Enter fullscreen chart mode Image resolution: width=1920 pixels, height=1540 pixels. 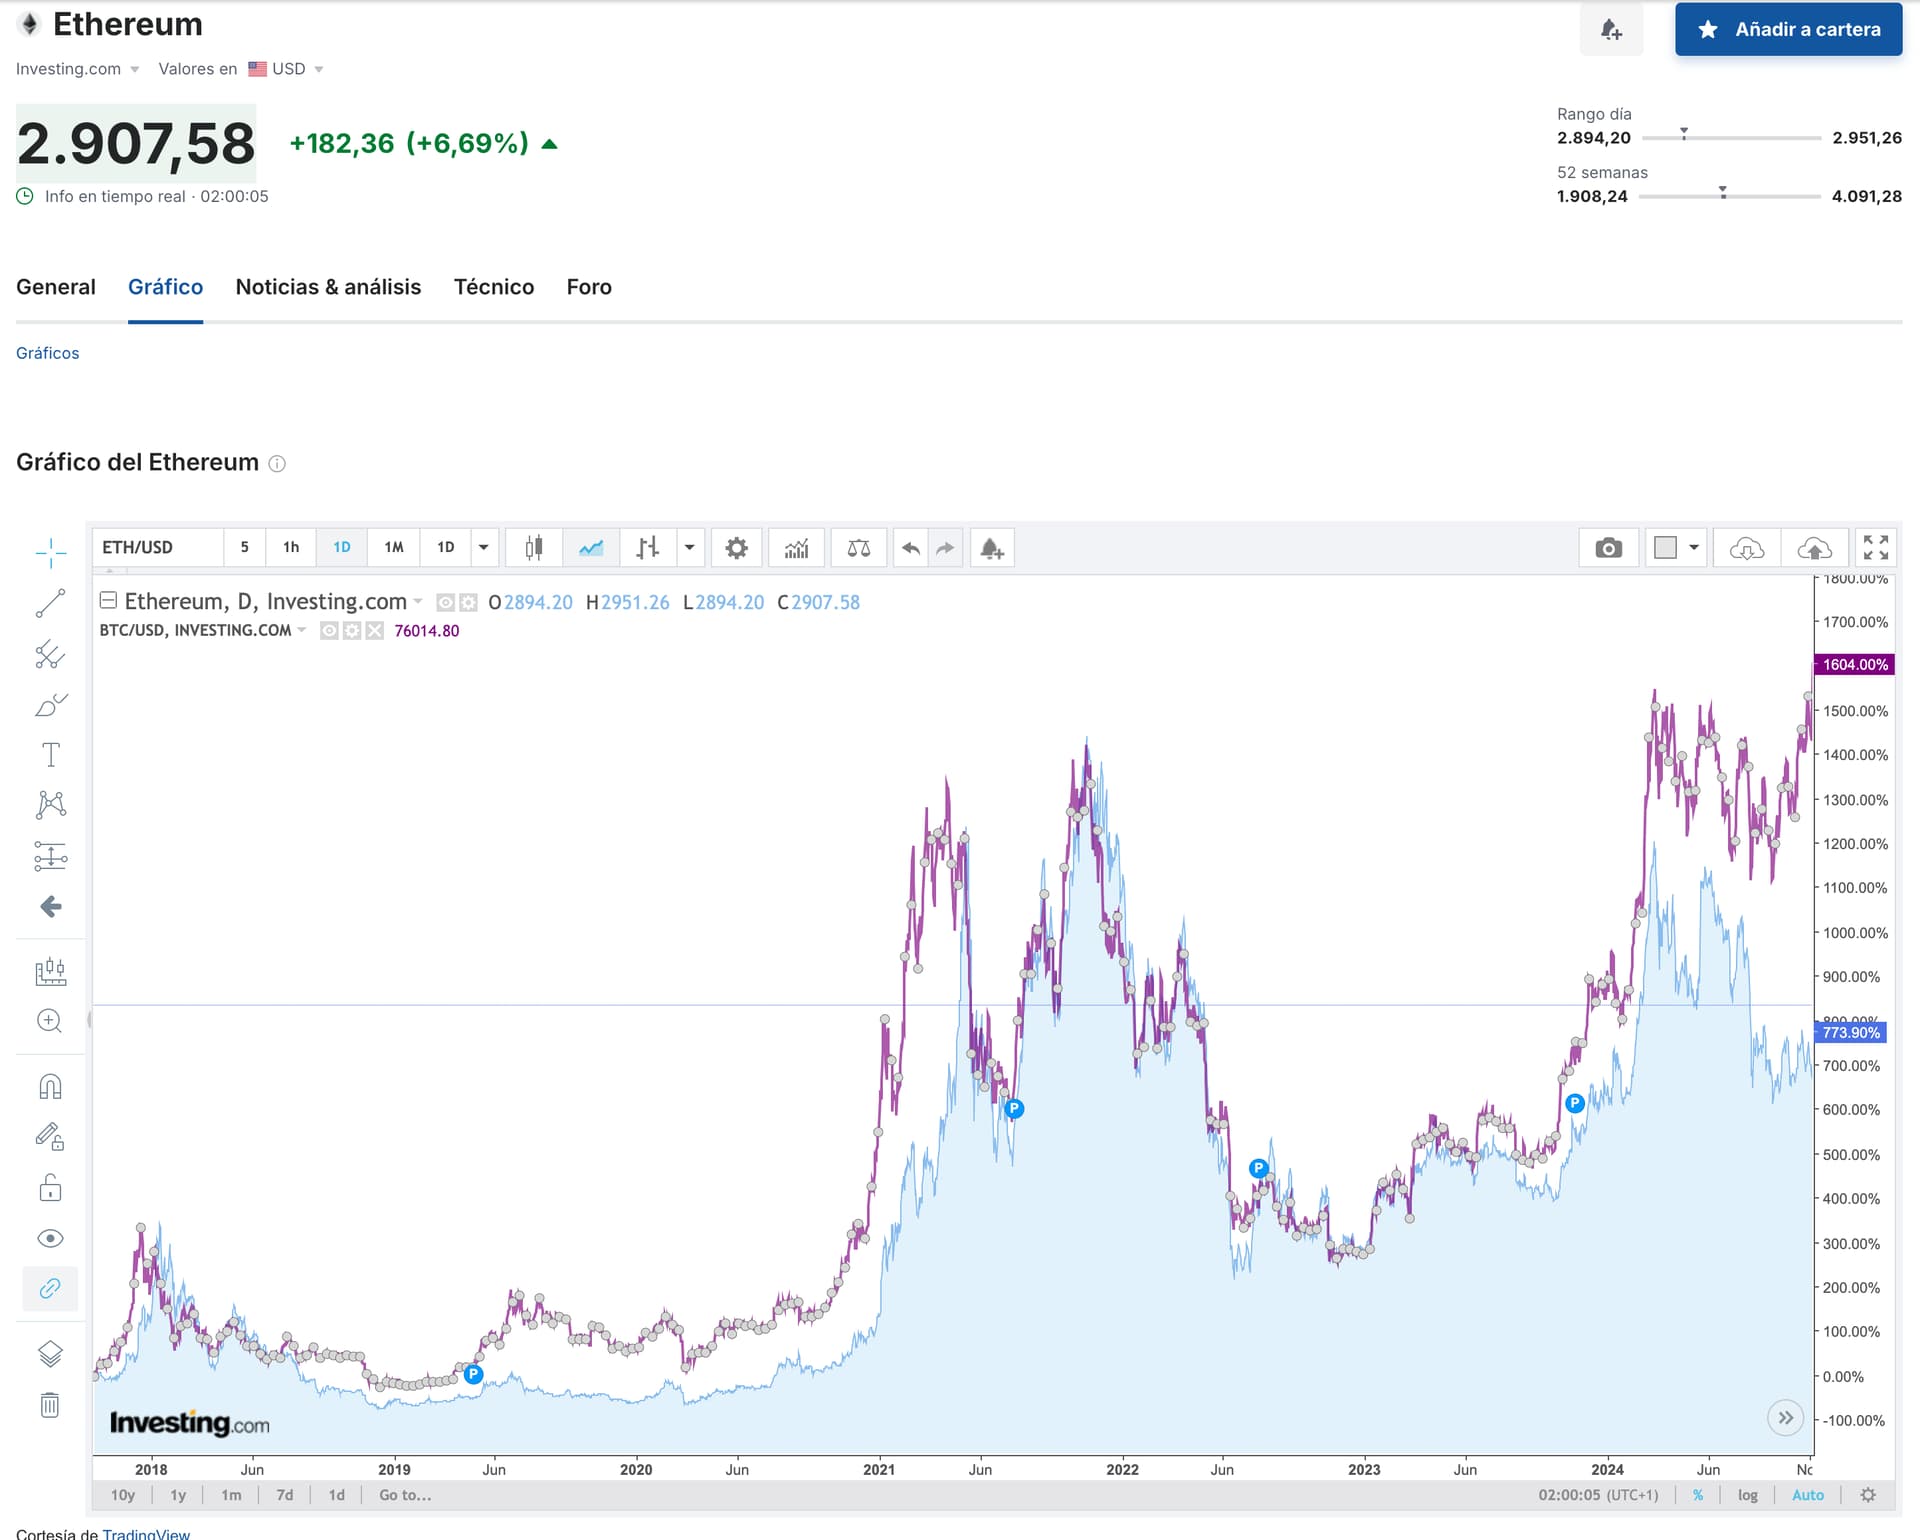1876,548
